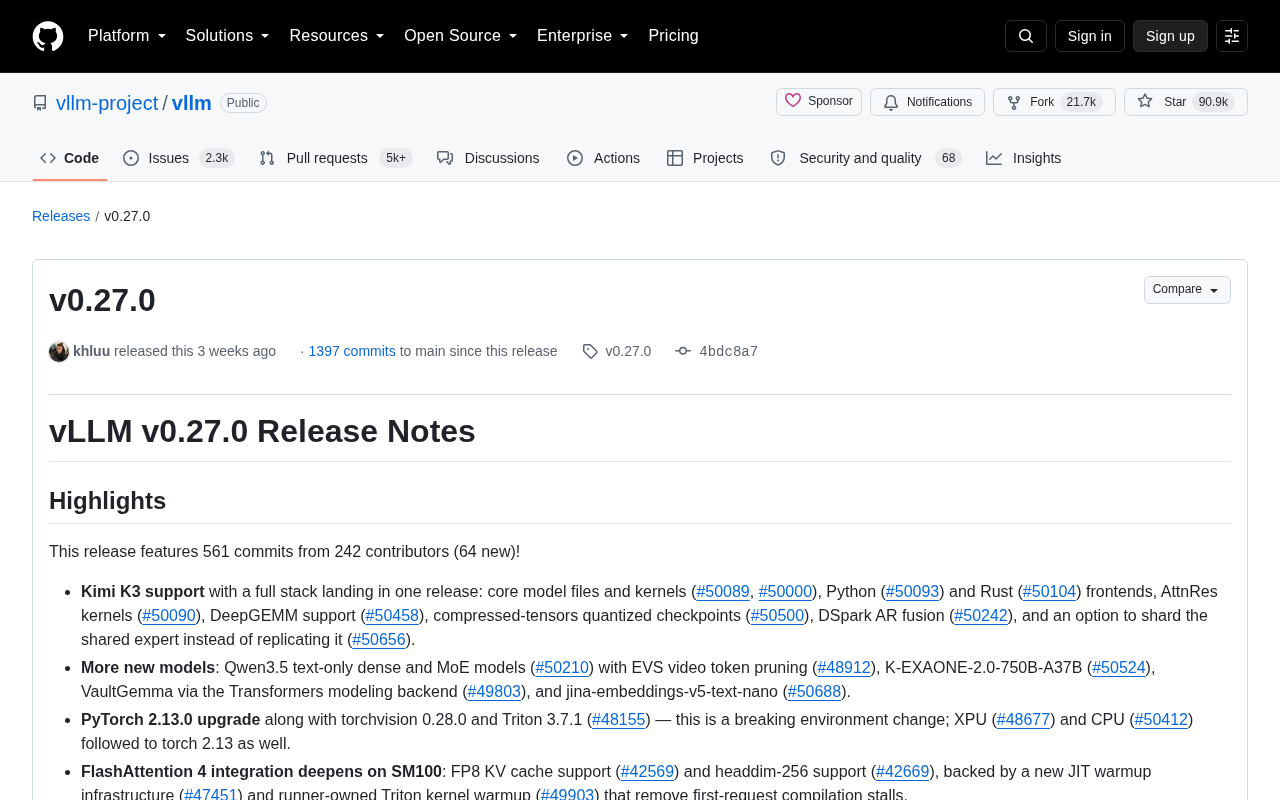Image resolution: width=1280 pixels, height=800 pixels.
Task: Expand the Enterprise menu
Action: coord(583,36)
